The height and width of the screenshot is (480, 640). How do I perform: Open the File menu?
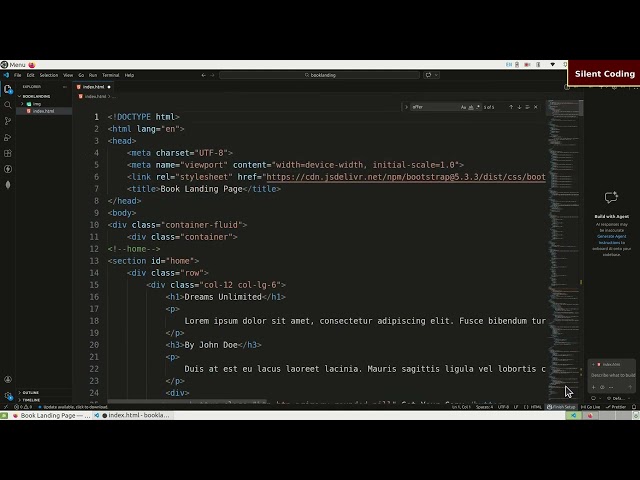click(x=18, y=75)
